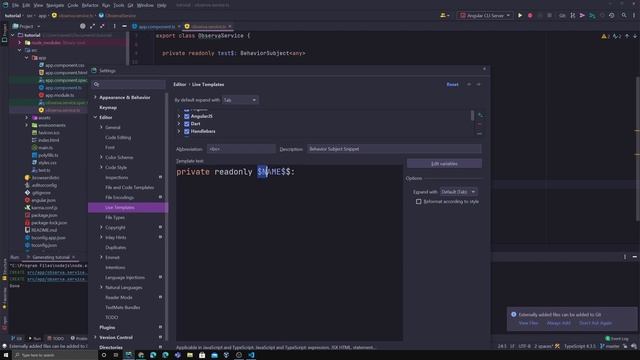The width and height of the screenshot is (640, 360).
Task: Open Microsoft Store from taskbar
Action: [x=202, y=355]
